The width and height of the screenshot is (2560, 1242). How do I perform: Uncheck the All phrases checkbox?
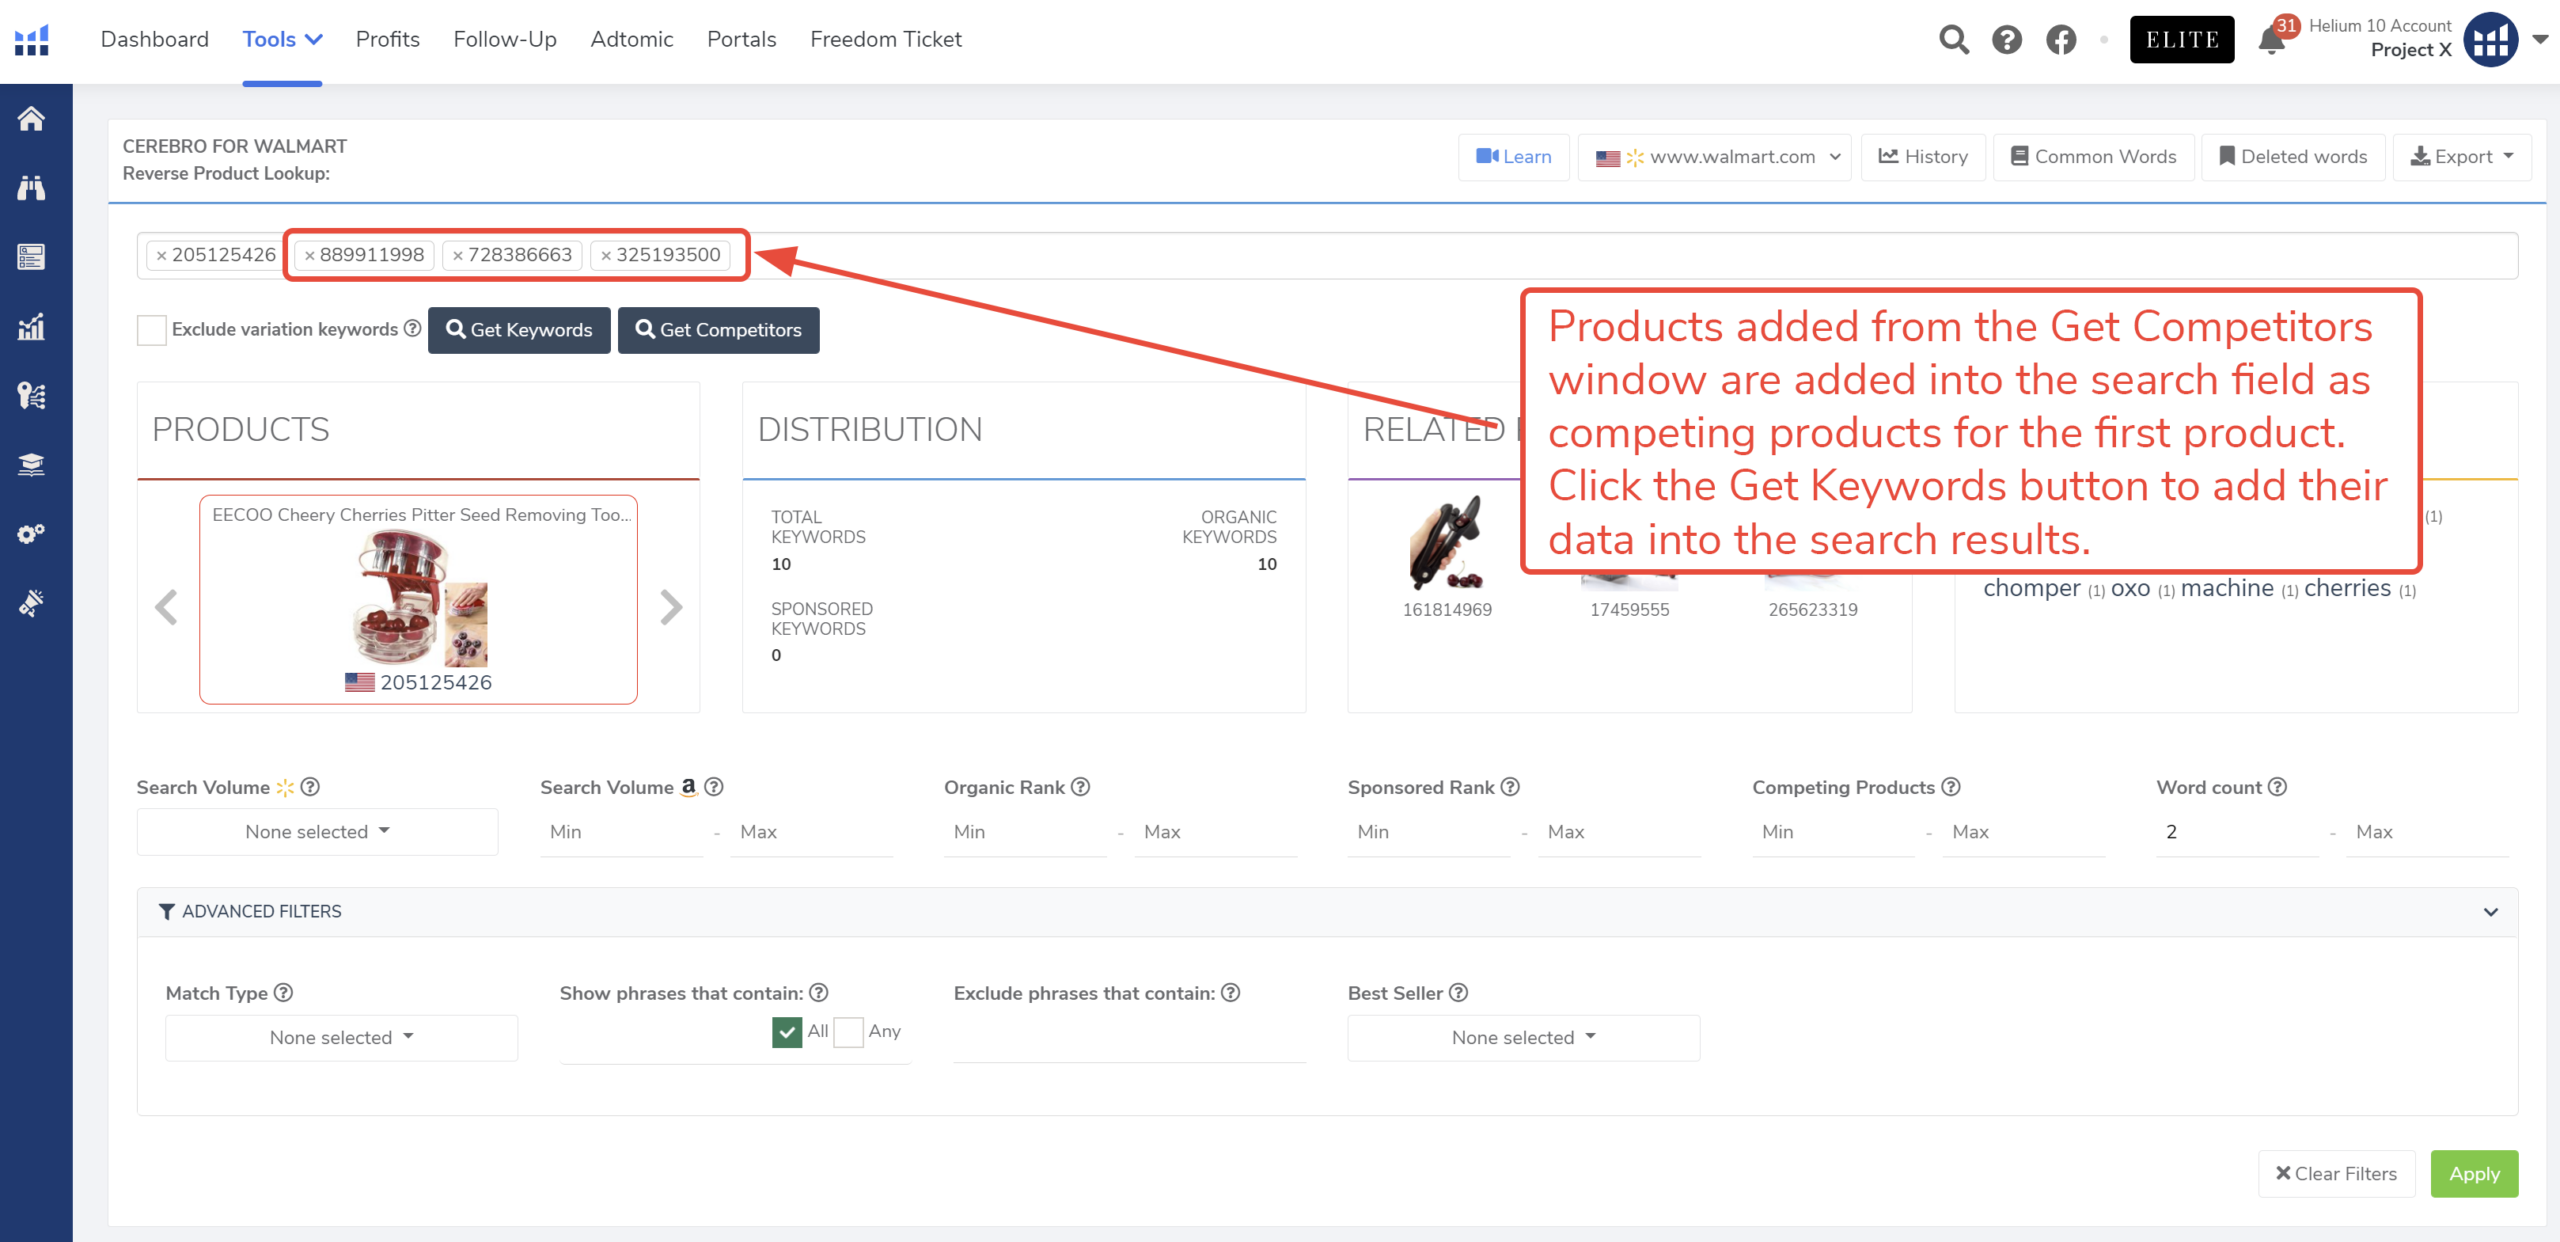click(x=787, y=1032)
